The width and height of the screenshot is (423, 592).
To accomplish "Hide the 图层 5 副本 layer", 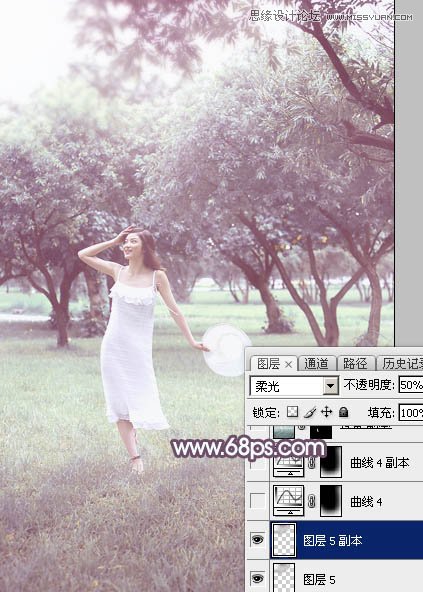I will pyautogui.click(x=257, y=539).
